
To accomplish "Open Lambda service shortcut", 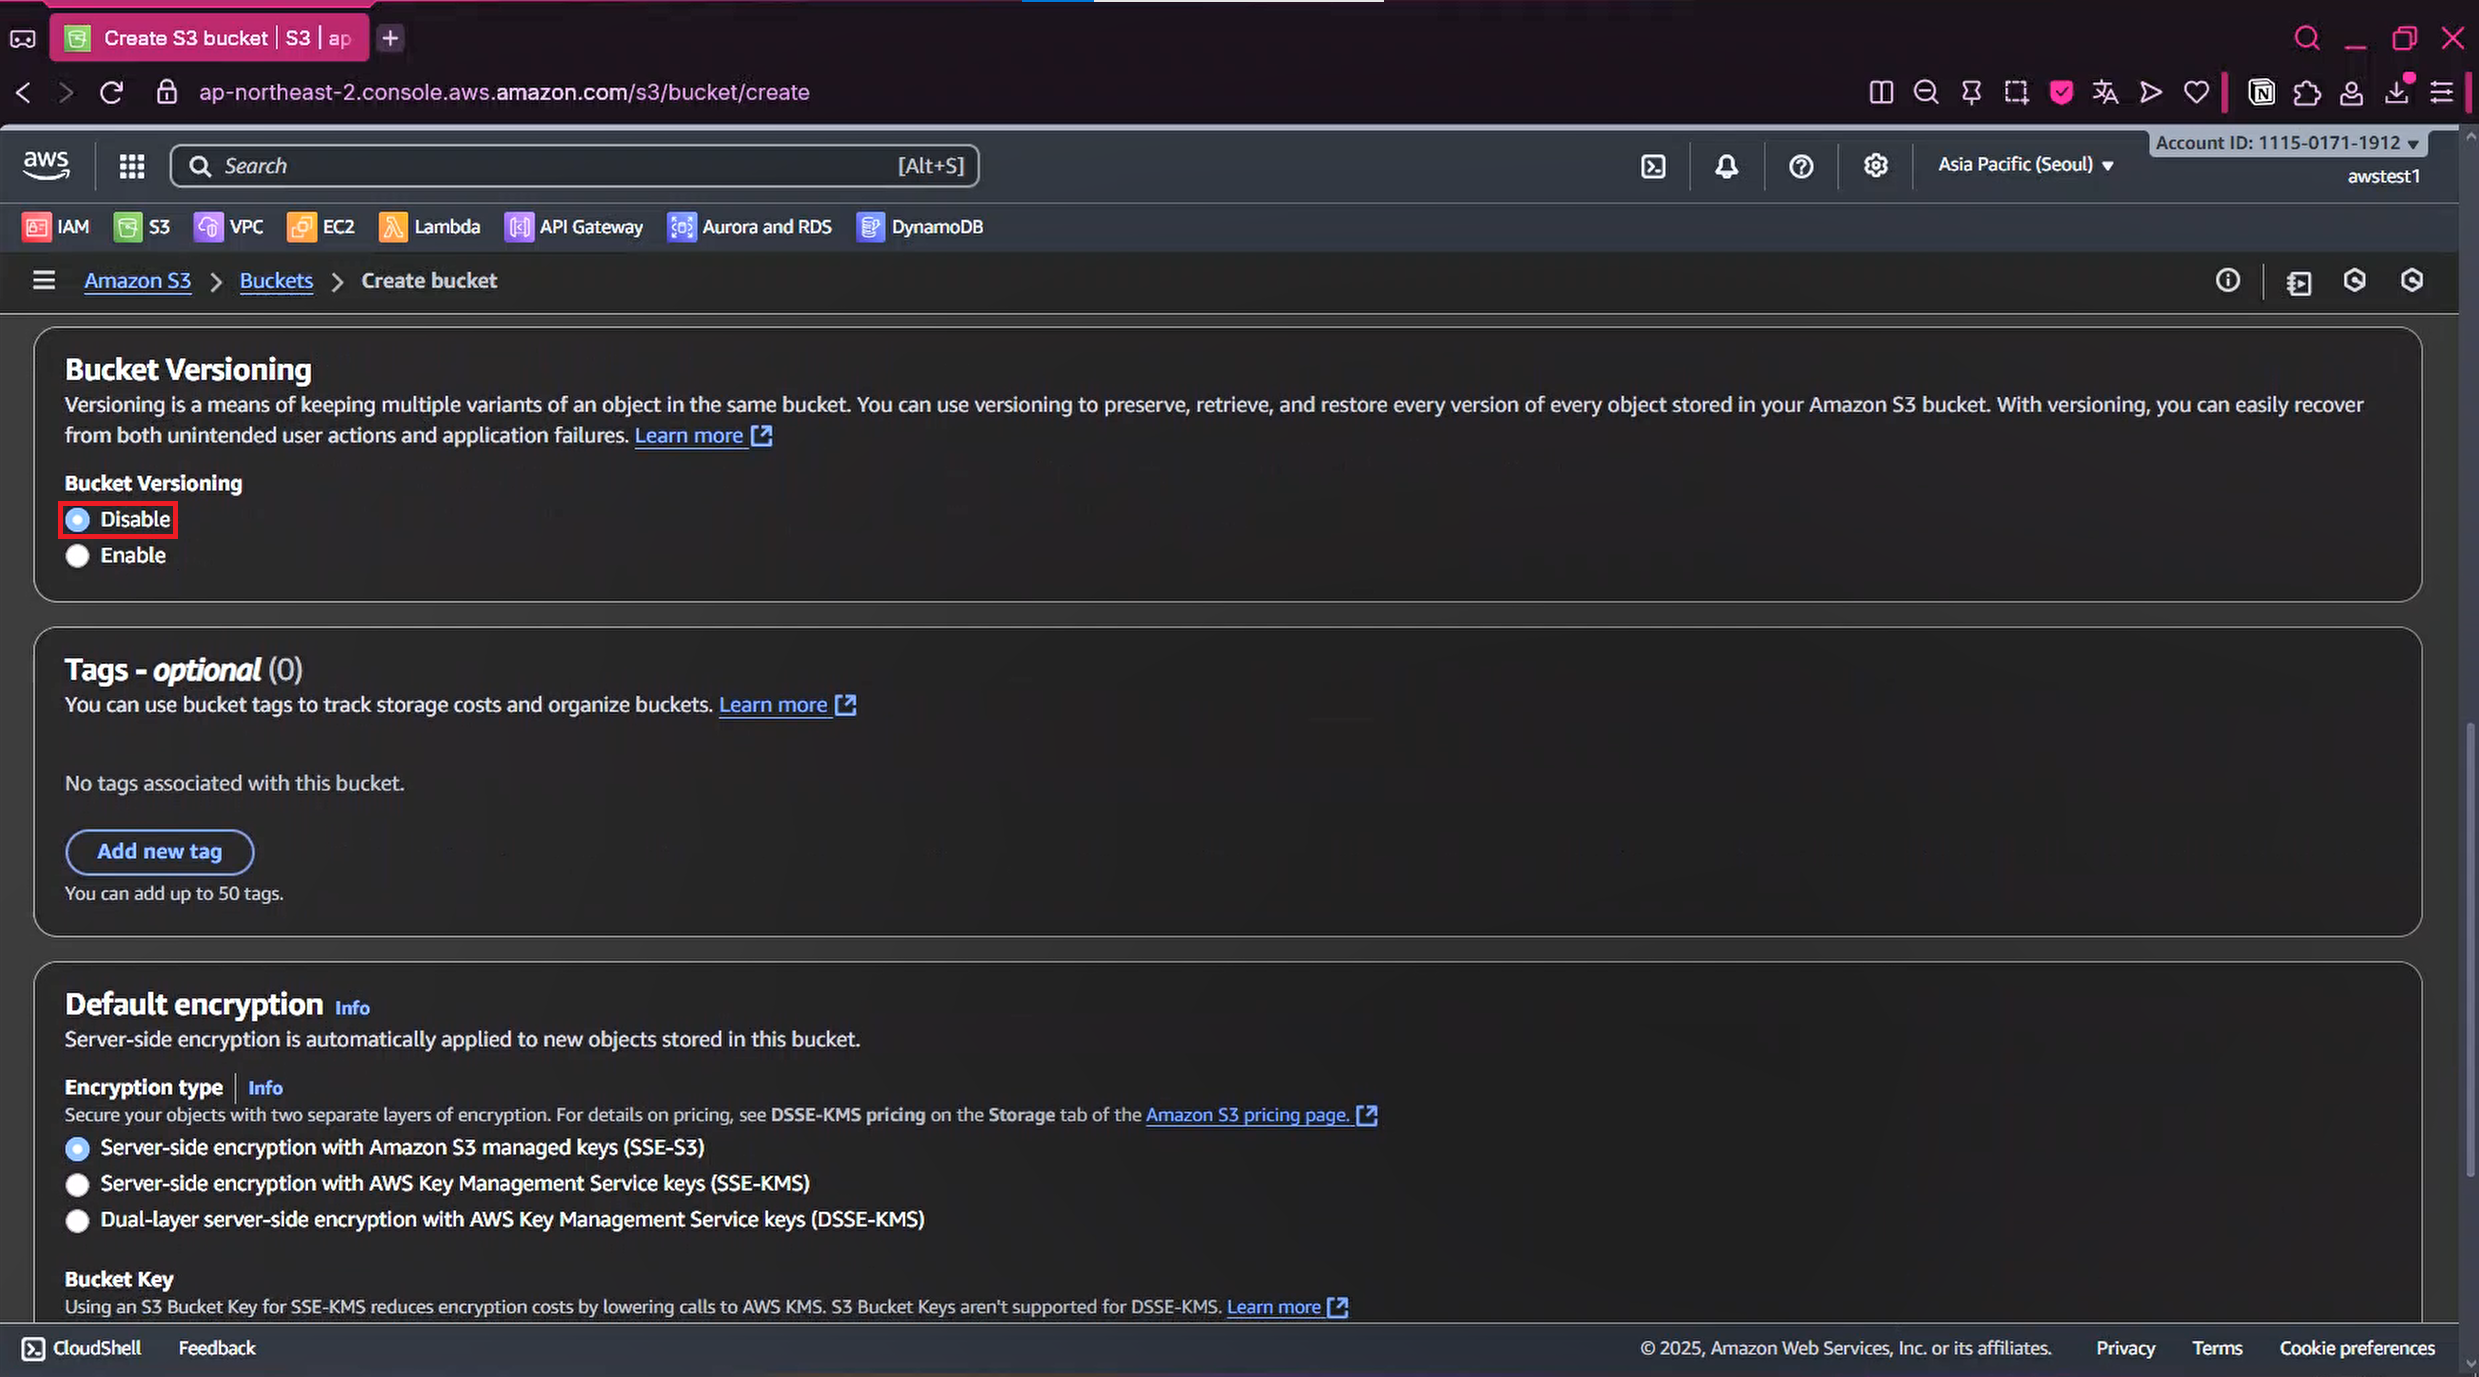I will (429, 227).
